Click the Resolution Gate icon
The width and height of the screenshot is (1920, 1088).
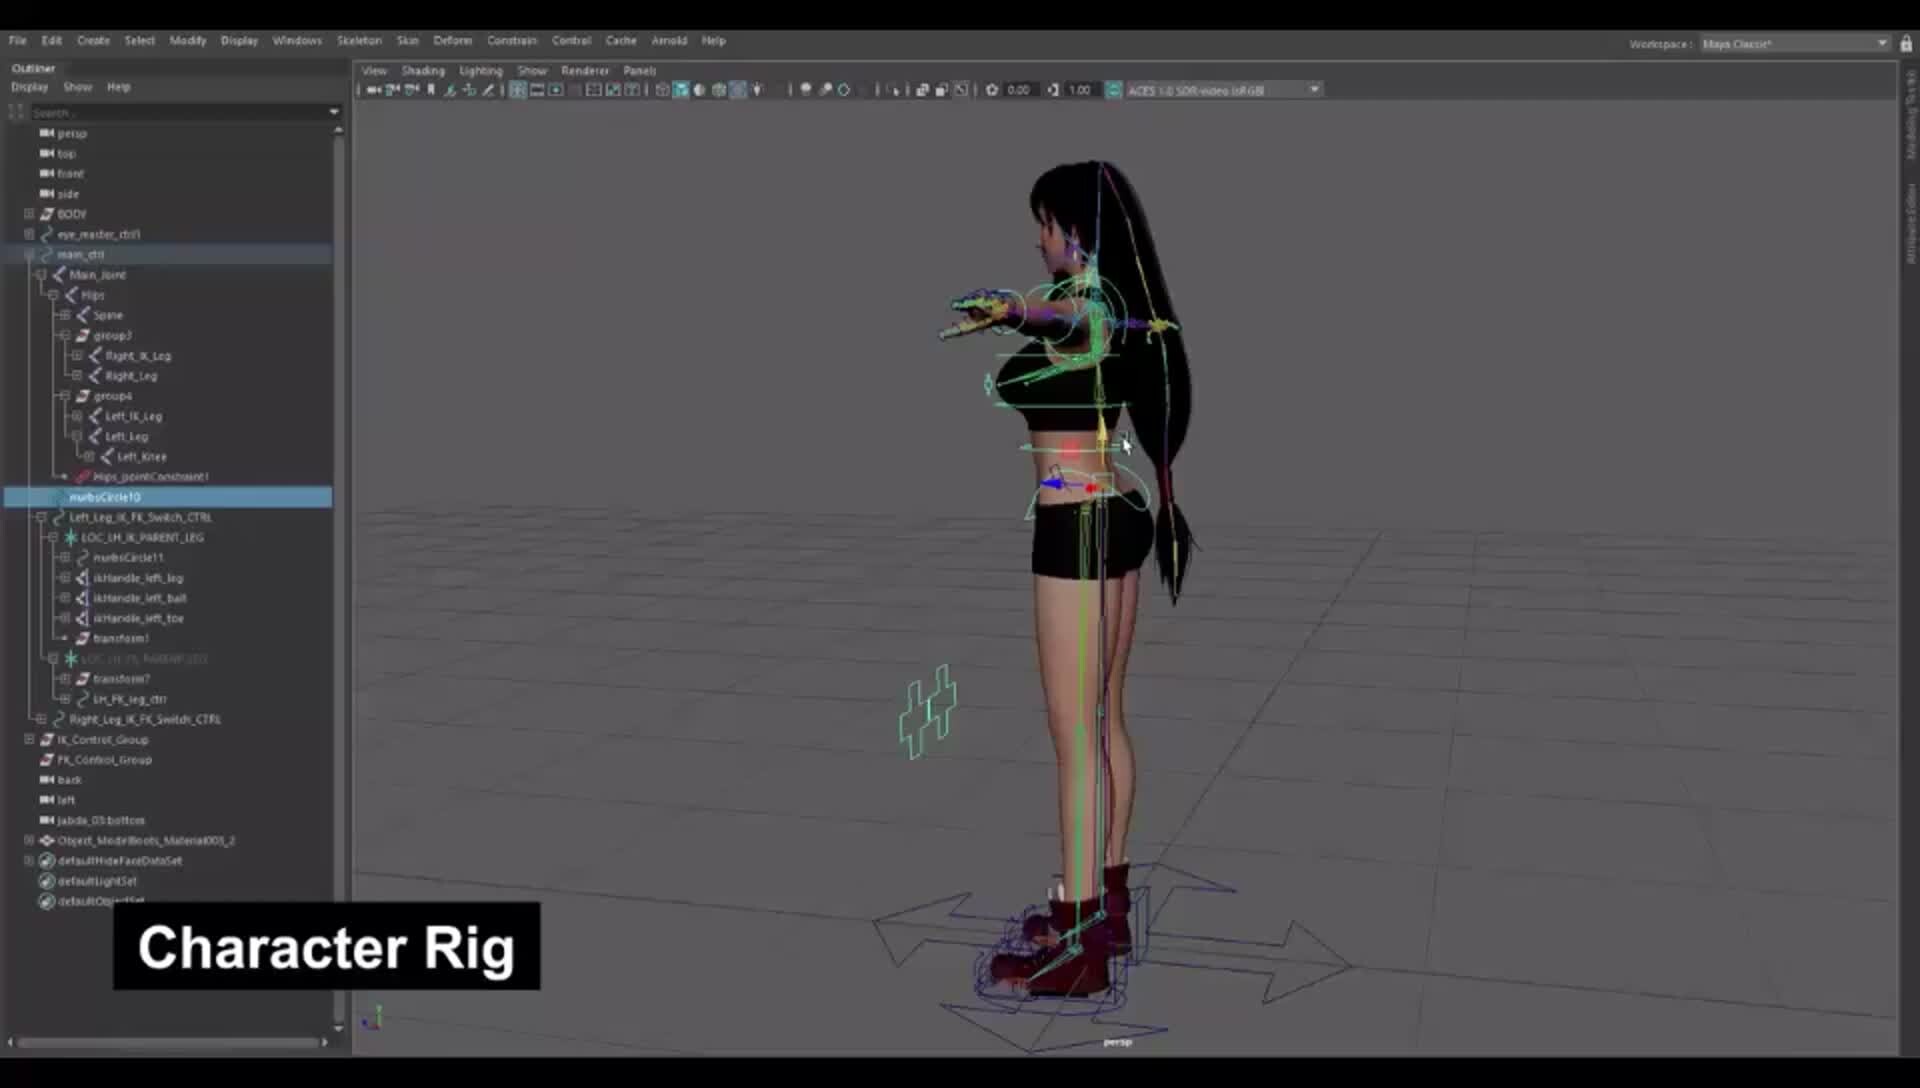point(557,90)
